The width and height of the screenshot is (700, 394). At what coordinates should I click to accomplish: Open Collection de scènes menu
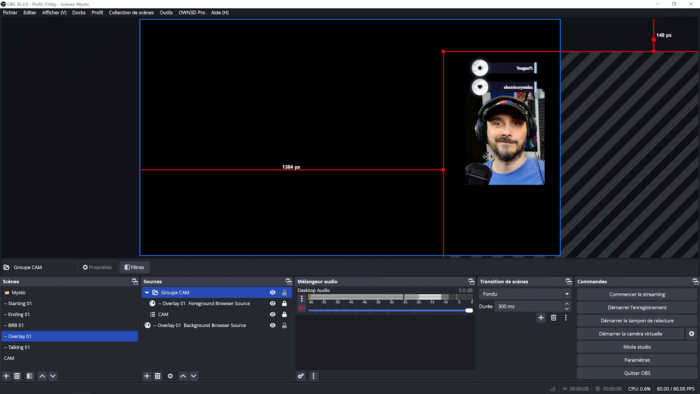pos(131,12)
